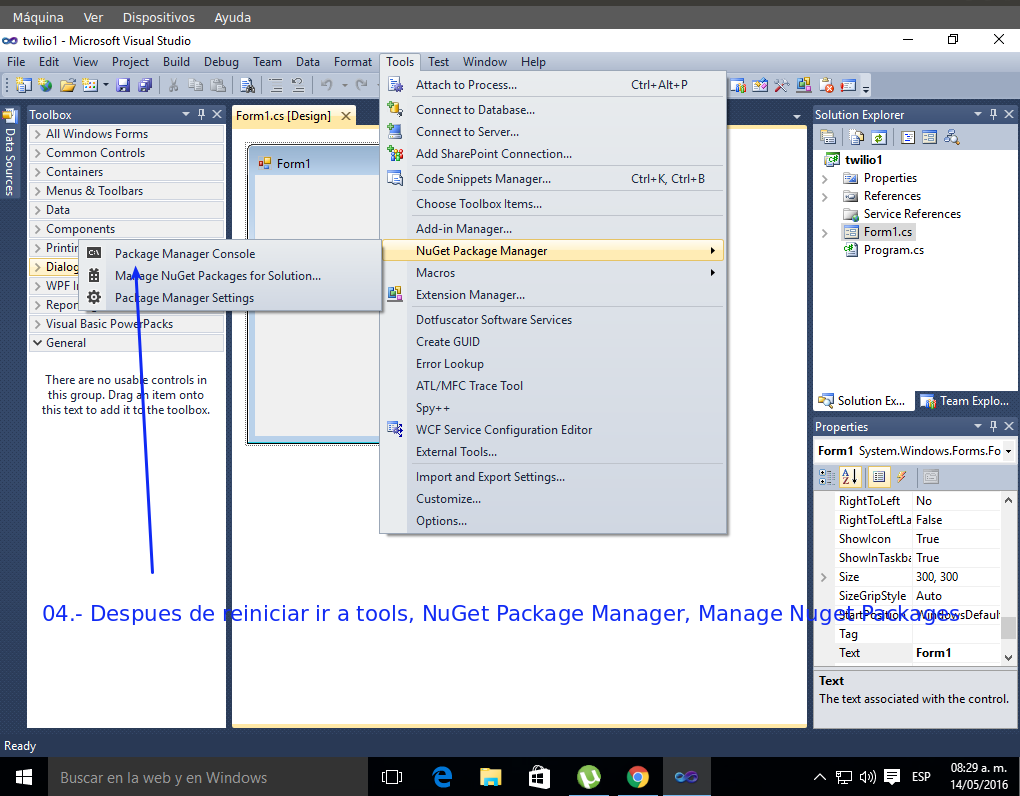Toggle auto-hide pin on Properties panel

click(993, 426)
